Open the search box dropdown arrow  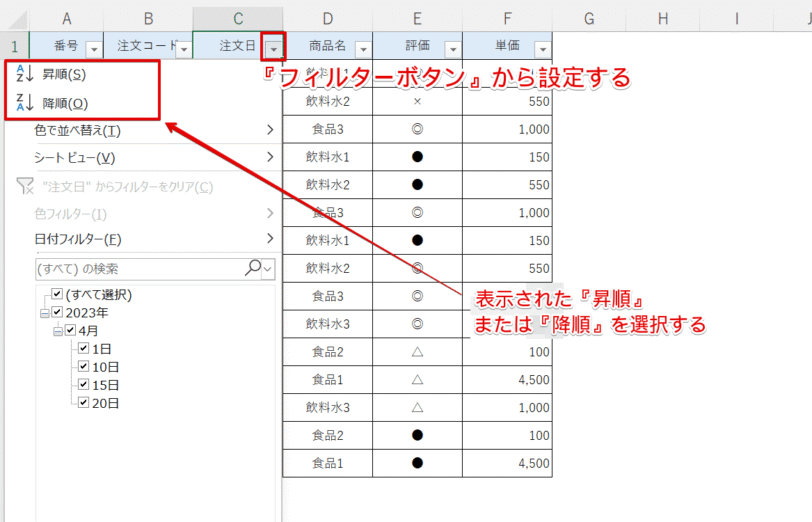point(268,269)
